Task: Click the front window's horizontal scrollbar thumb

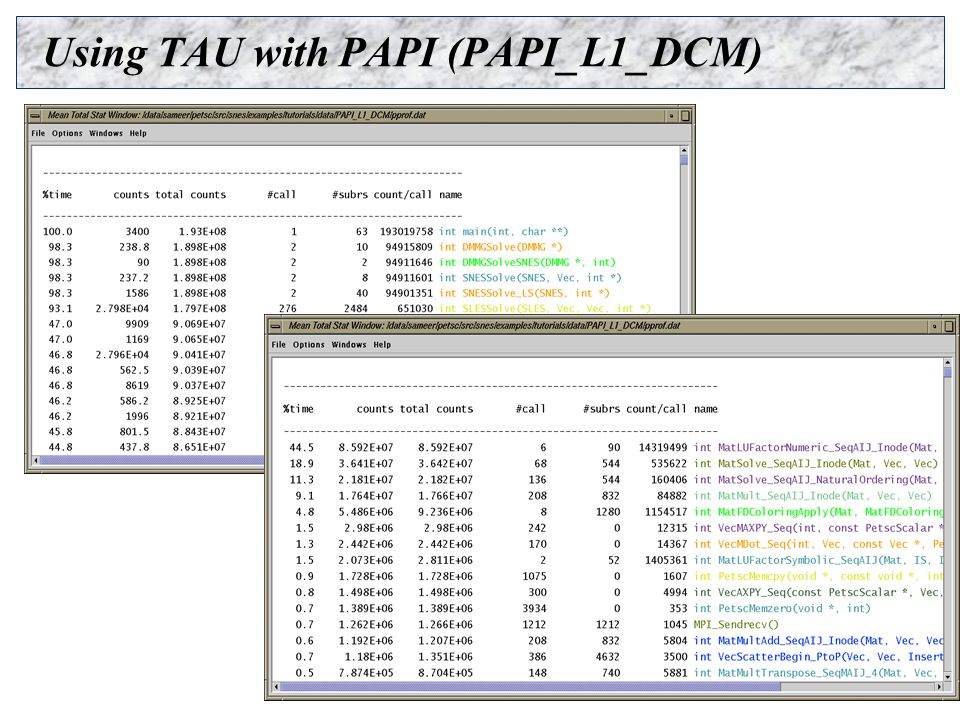Action: click(530, 687)
